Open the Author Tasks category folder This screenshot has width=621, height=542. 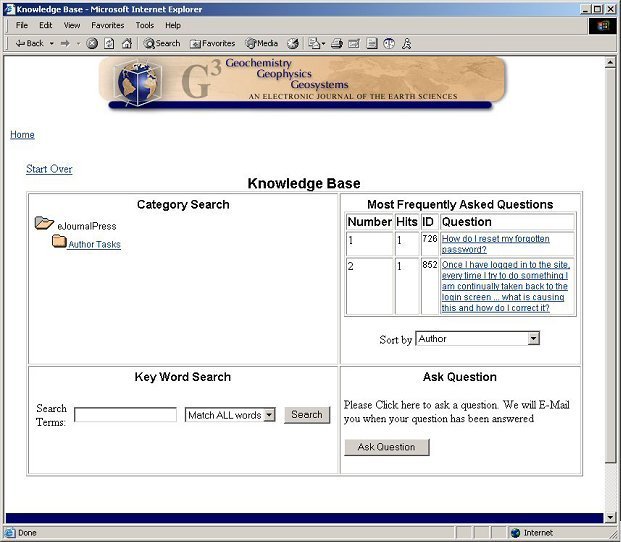pos(94,244)
